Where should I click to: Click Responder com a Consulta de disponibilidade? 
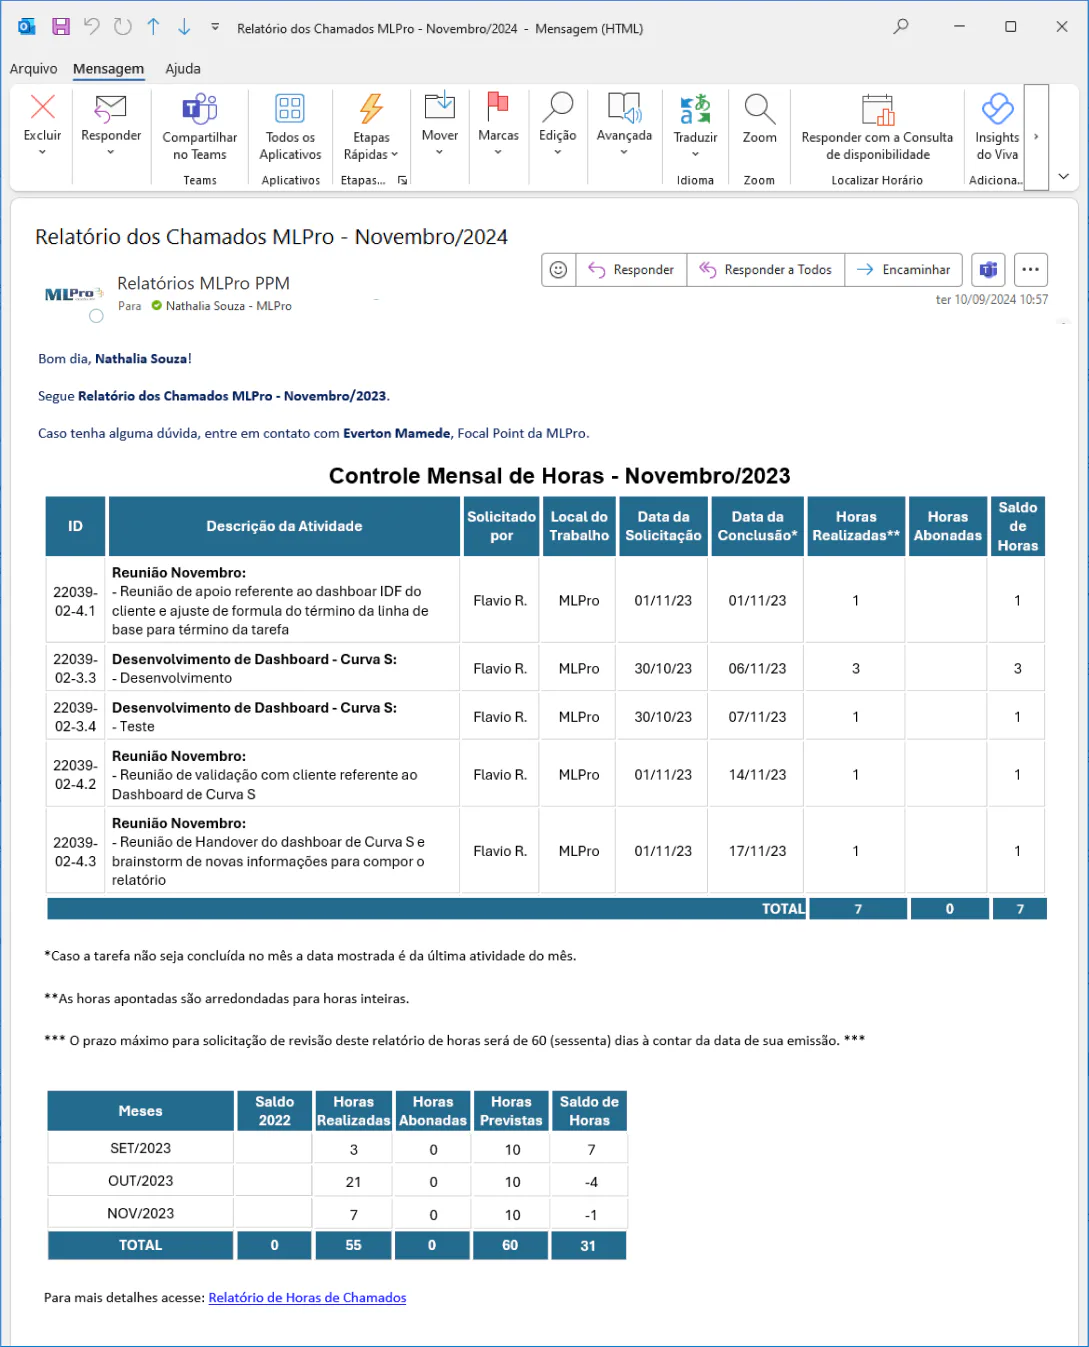tap(877, 127)
